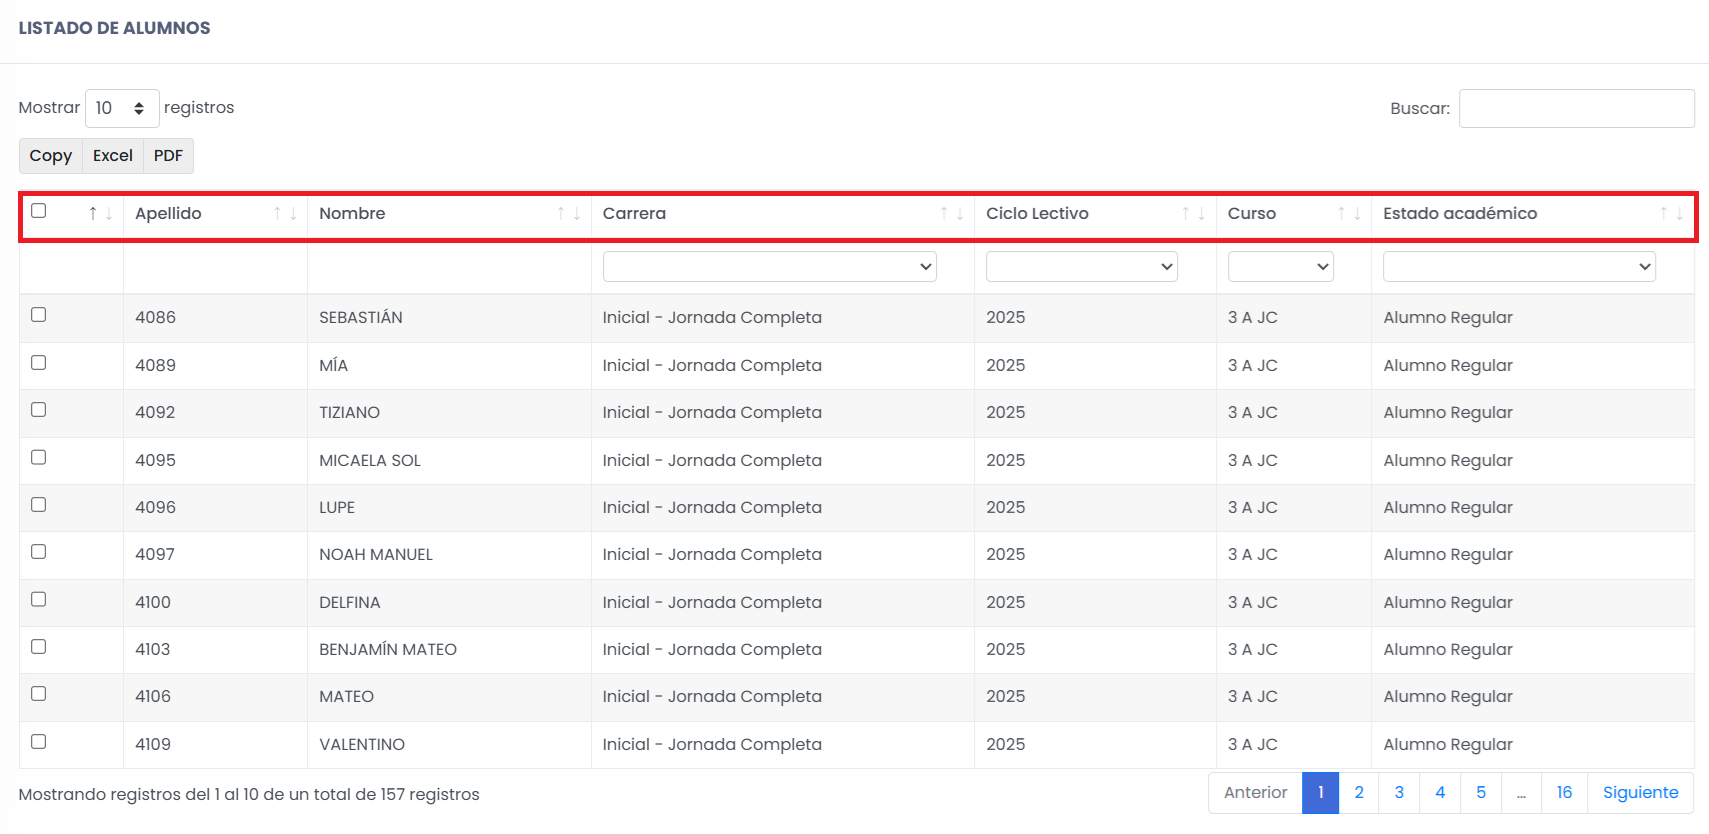The image size is (1709, 834).
Task: Go to page 2 of results
Action: coord(1359,793)
